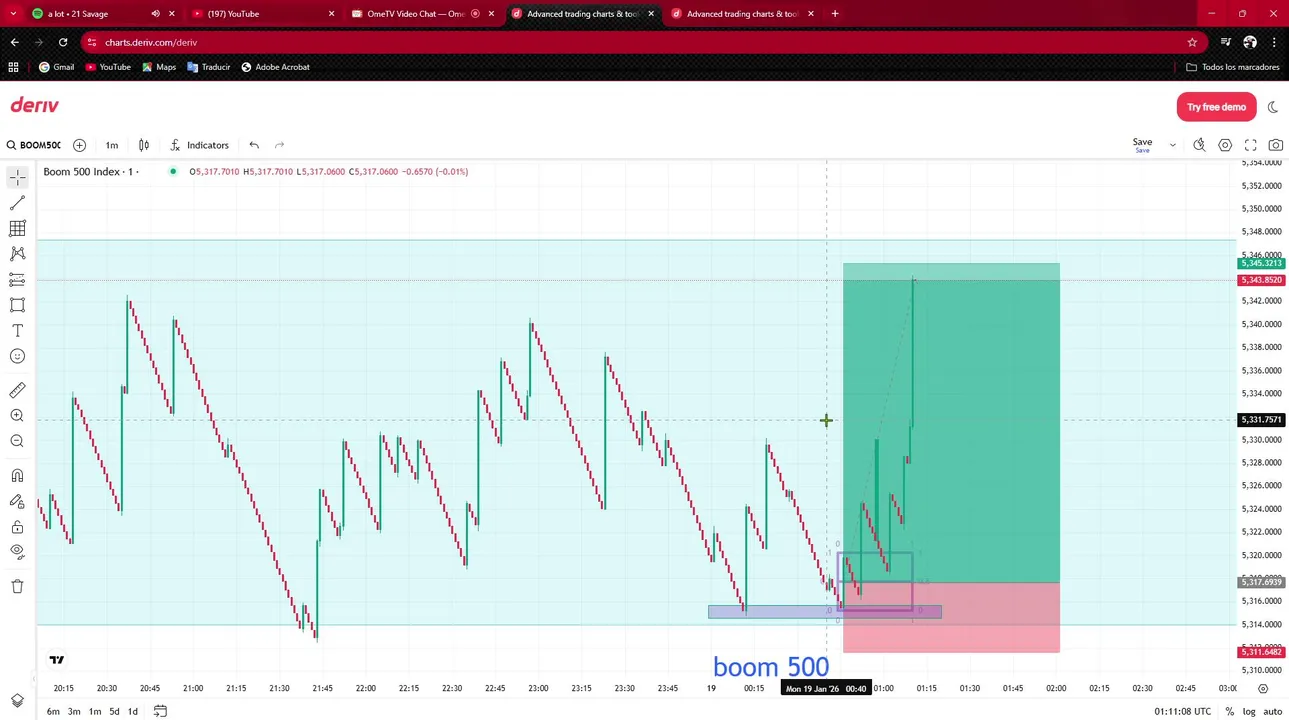
Task: Expand the Save layout dropdown arrow
Action: pyautogui.click(x=1173, y=145)
